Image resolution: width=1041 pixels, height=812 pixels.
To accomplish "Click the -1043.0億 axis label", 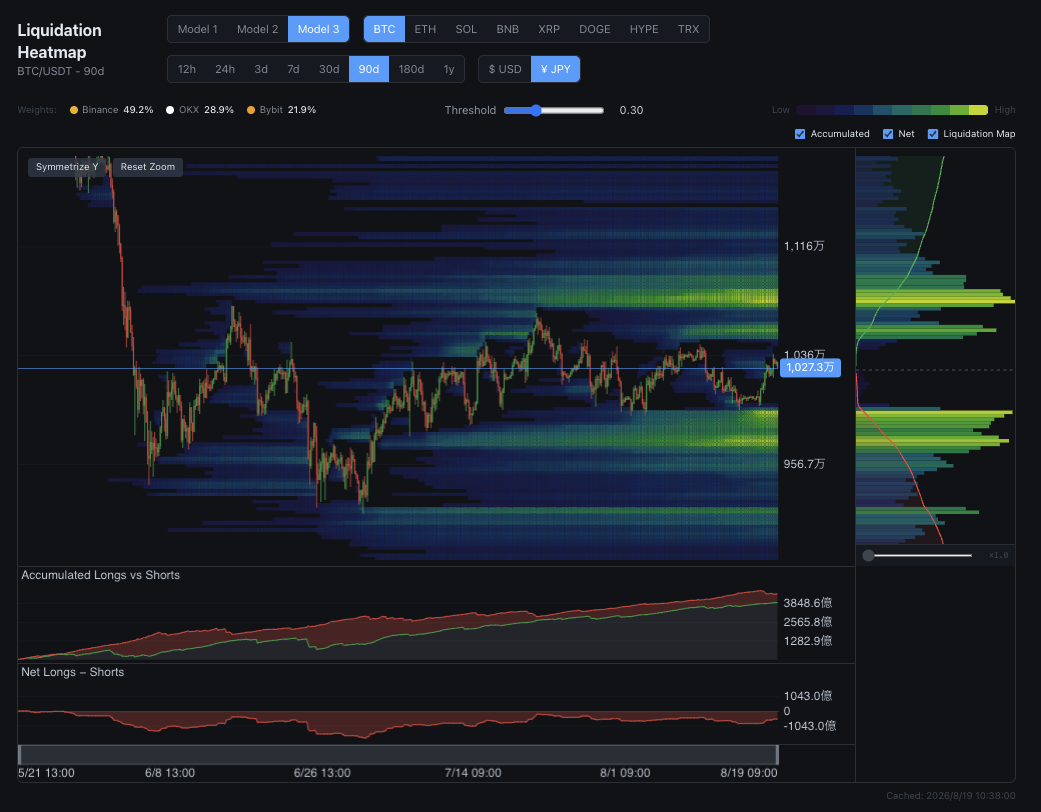I will 809,726.
